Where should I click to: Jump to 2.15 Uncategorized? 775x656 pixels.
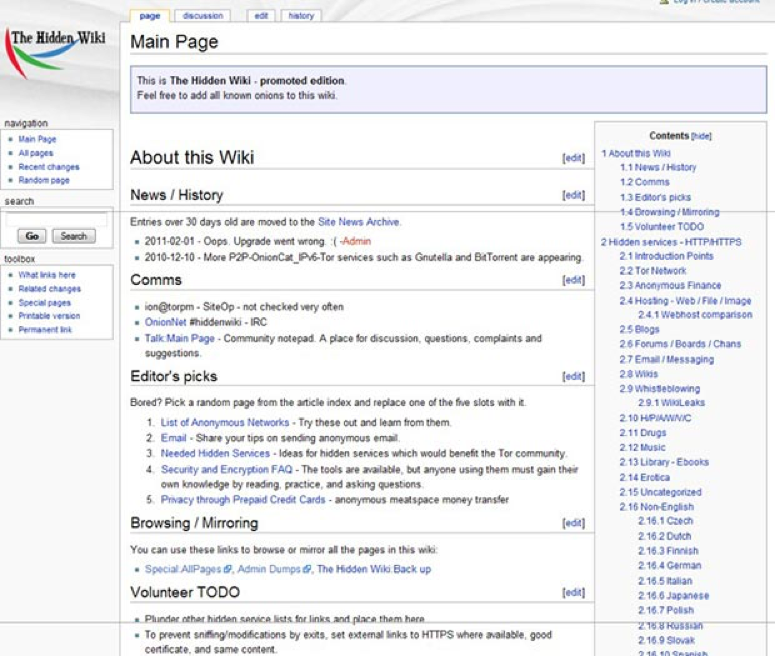coord(660,492)
